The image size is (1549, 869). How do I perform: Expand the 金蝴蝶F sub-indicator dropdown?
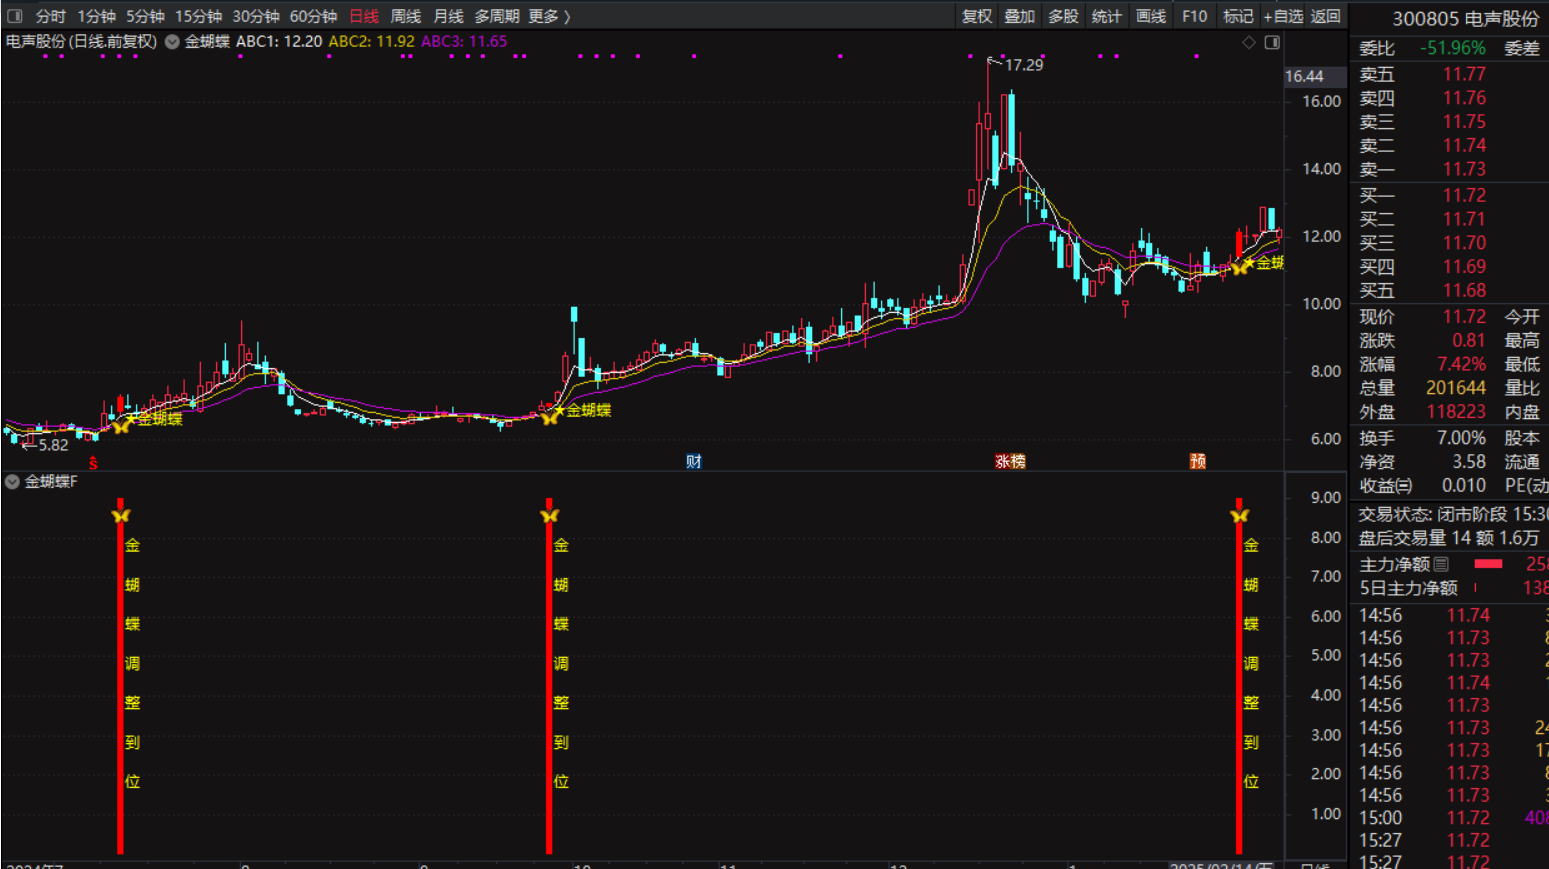pyautogui.click(x=12, y=482)
